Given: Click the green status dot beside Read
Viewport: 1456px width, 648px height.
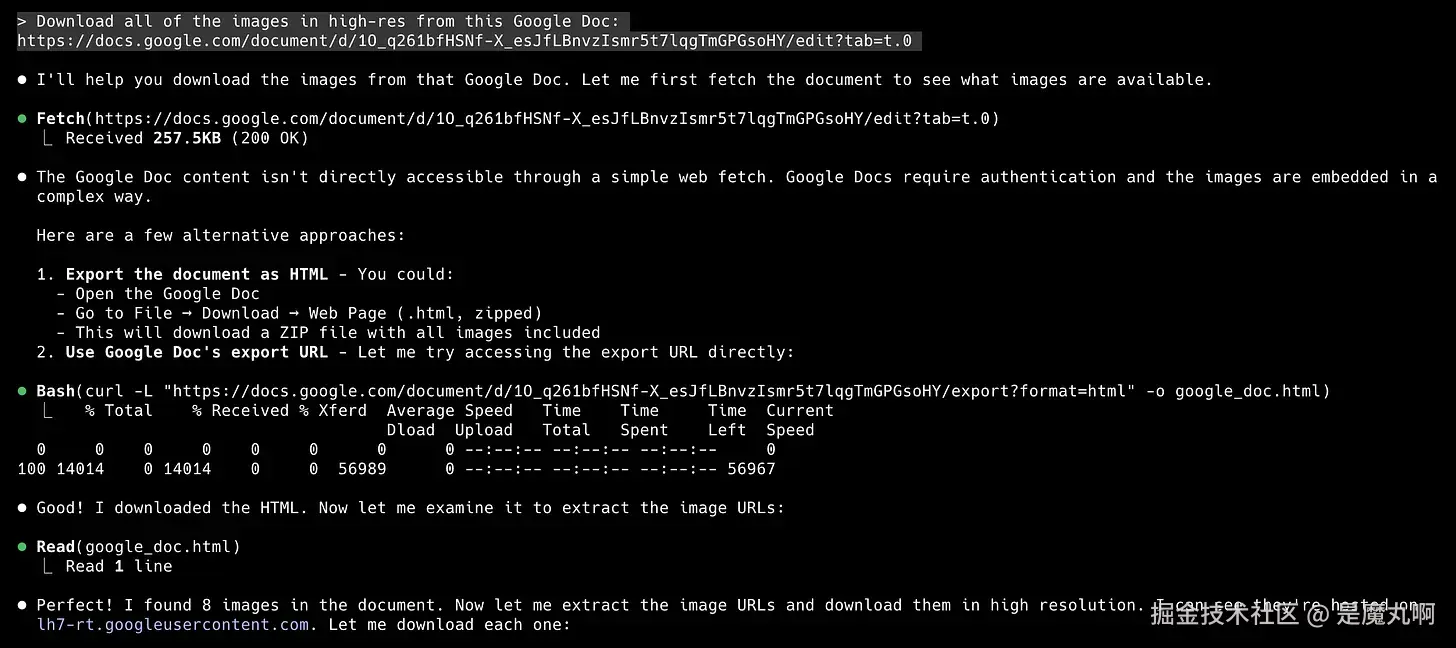Looking at the screenshot, I should pos(22,547).
